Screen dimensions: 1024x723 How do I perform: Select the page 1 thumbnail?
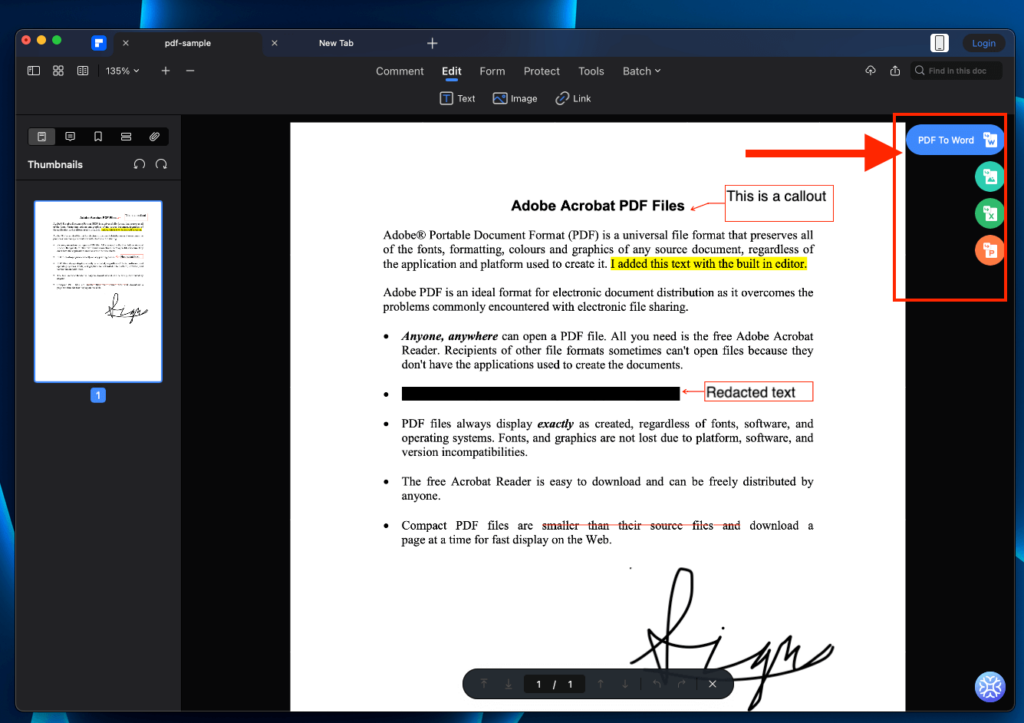98,291
